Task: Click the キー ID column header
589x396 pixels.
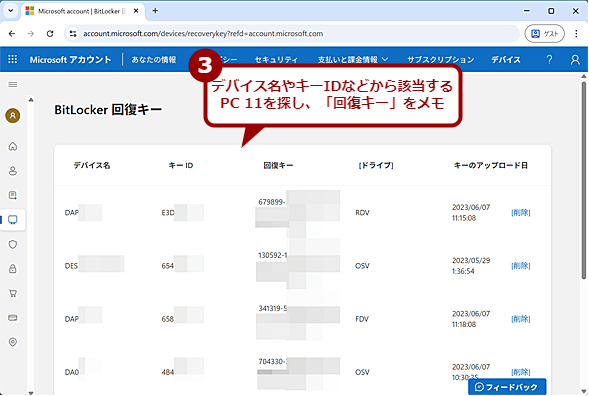Action: point(181,165)
